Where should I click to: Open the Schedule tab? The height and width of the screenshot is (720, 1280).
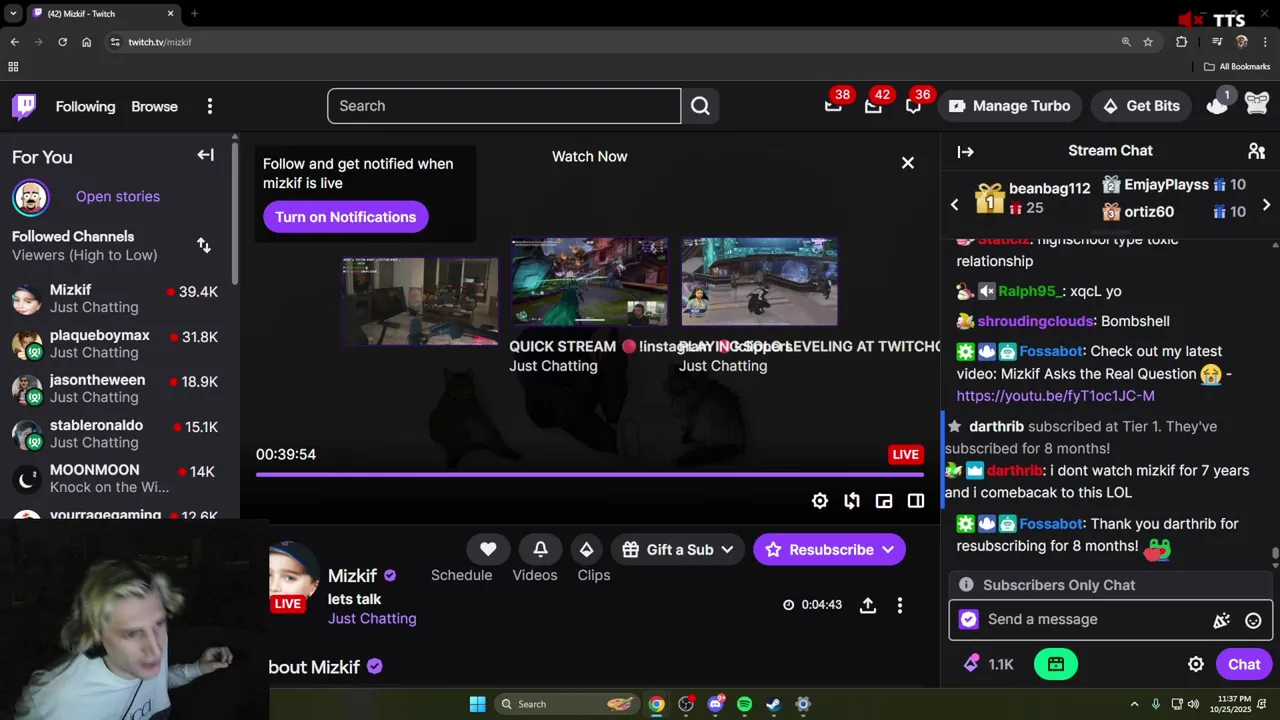(461, 575)
